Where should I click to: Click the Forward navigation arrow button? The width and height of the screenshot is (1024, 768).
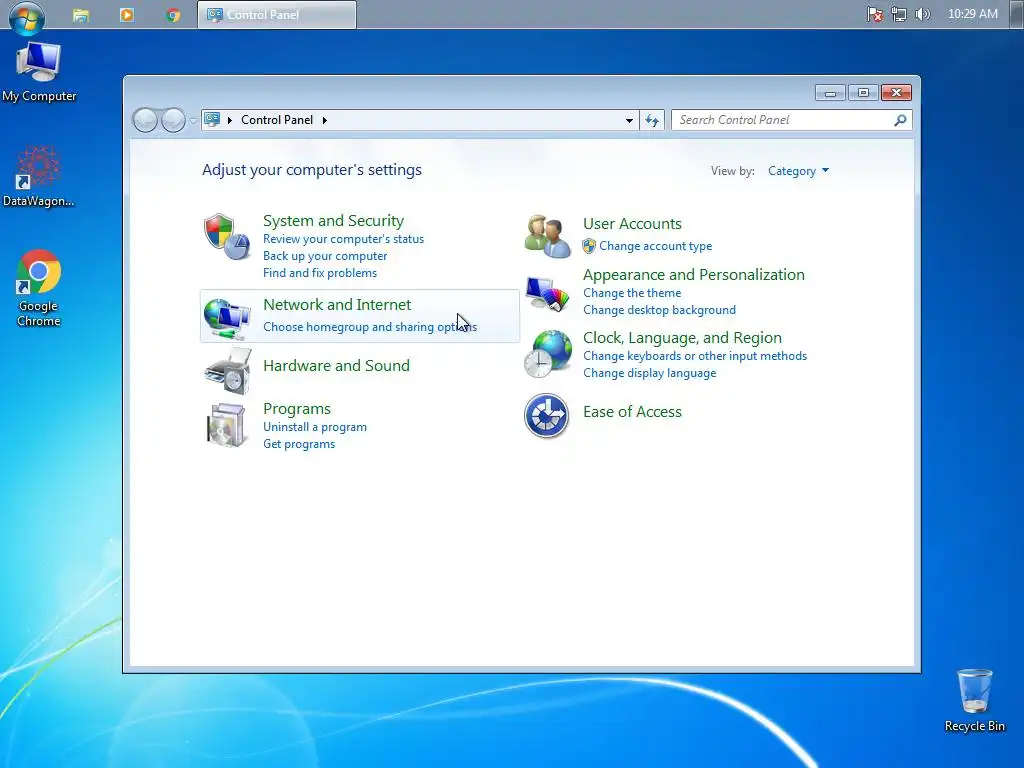172,120
